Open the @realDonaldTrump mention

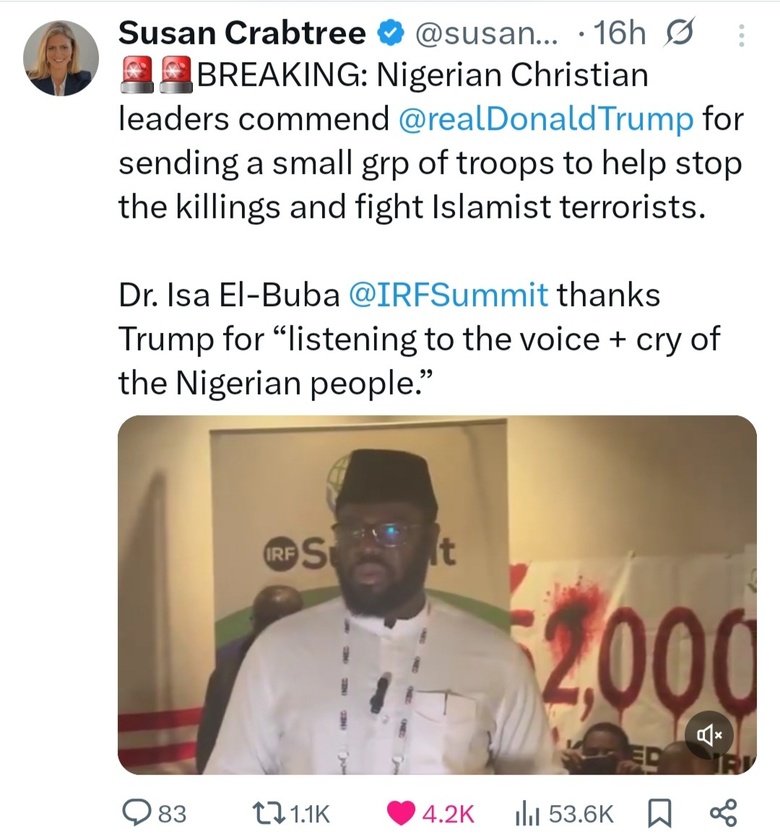tap(545, 119)
